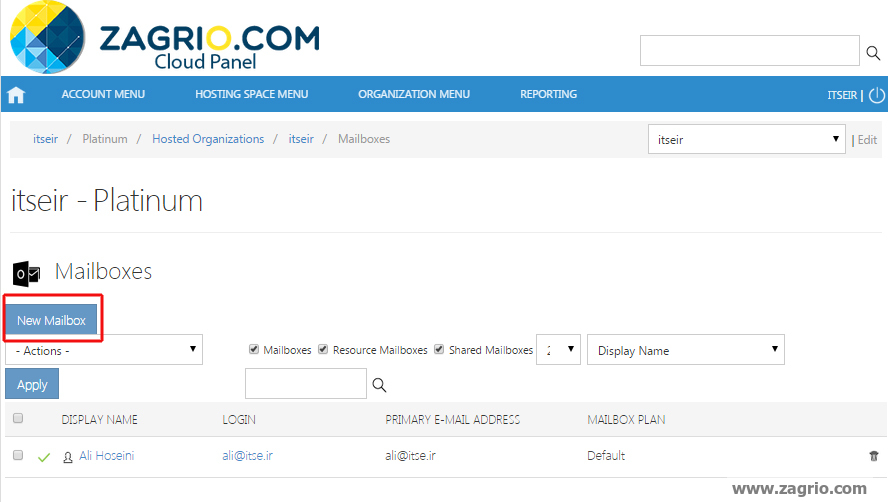Select the Ali Hoseini row checkbox

click(18, 455)
